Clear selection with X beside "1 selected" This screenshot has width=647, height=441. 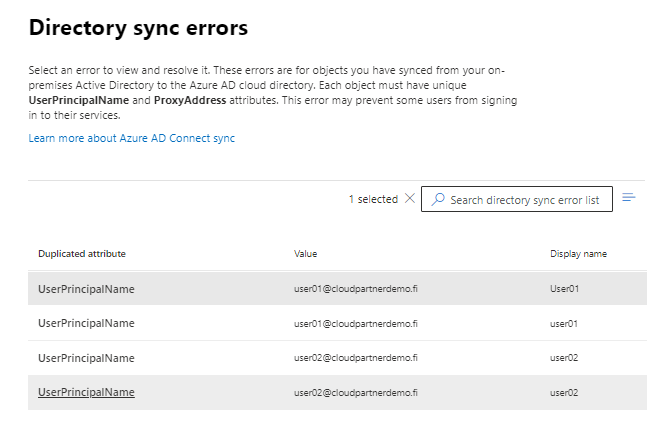click(409, 199)
